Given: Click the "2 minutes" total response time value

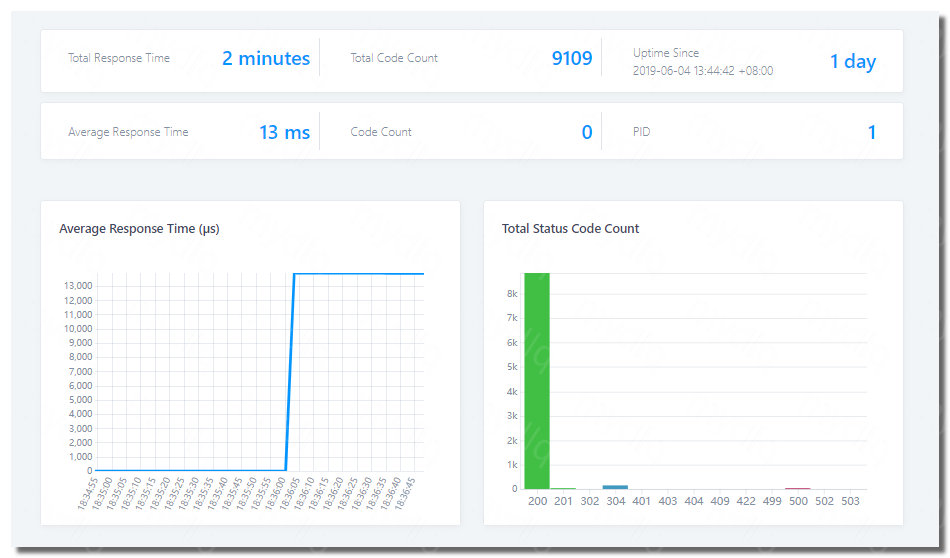Looking at the screenshot, I should (265, 59).
